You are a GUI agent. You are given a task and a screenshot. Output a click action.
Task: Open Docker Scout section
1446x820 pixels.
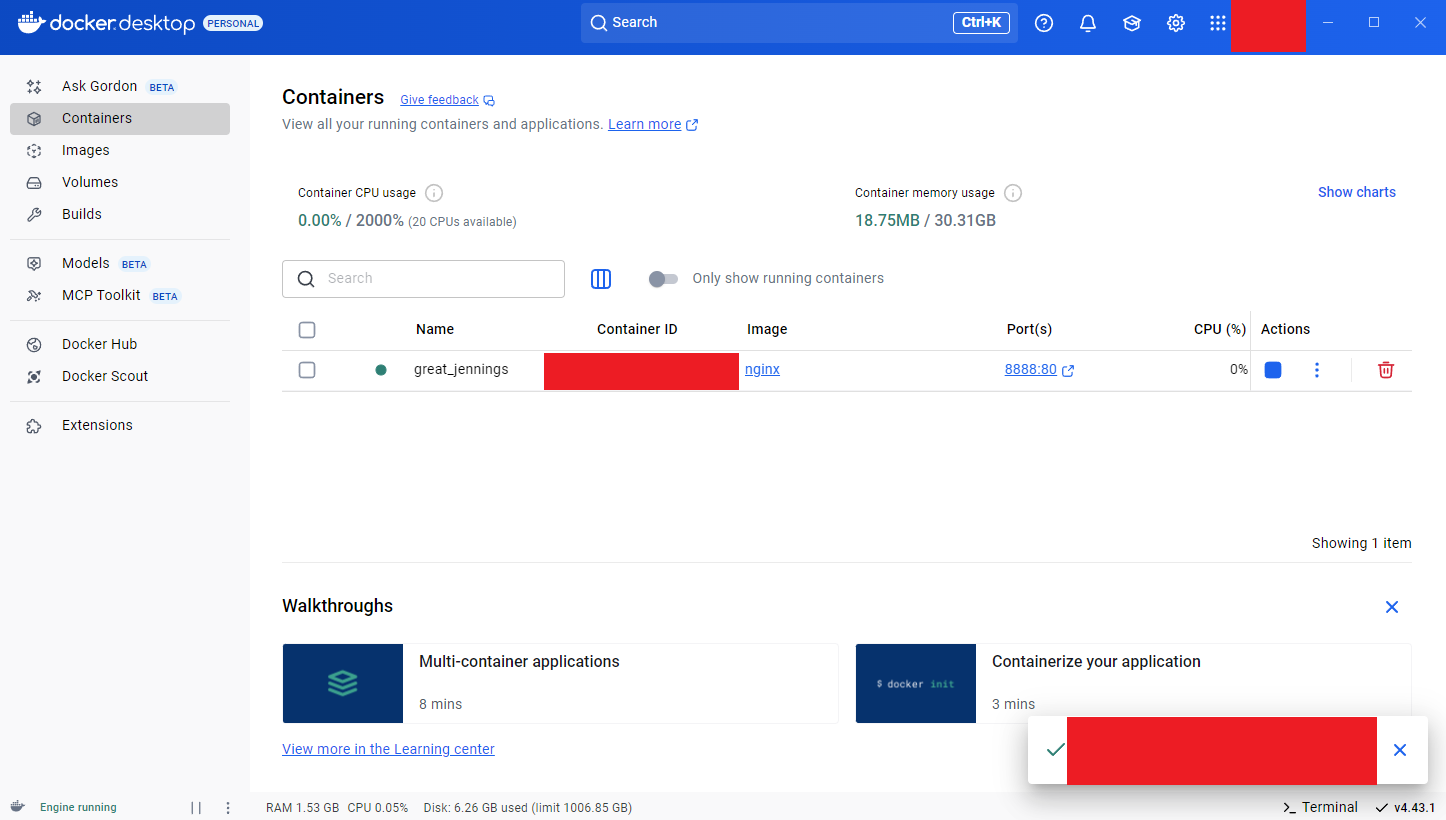coord(120,376)
